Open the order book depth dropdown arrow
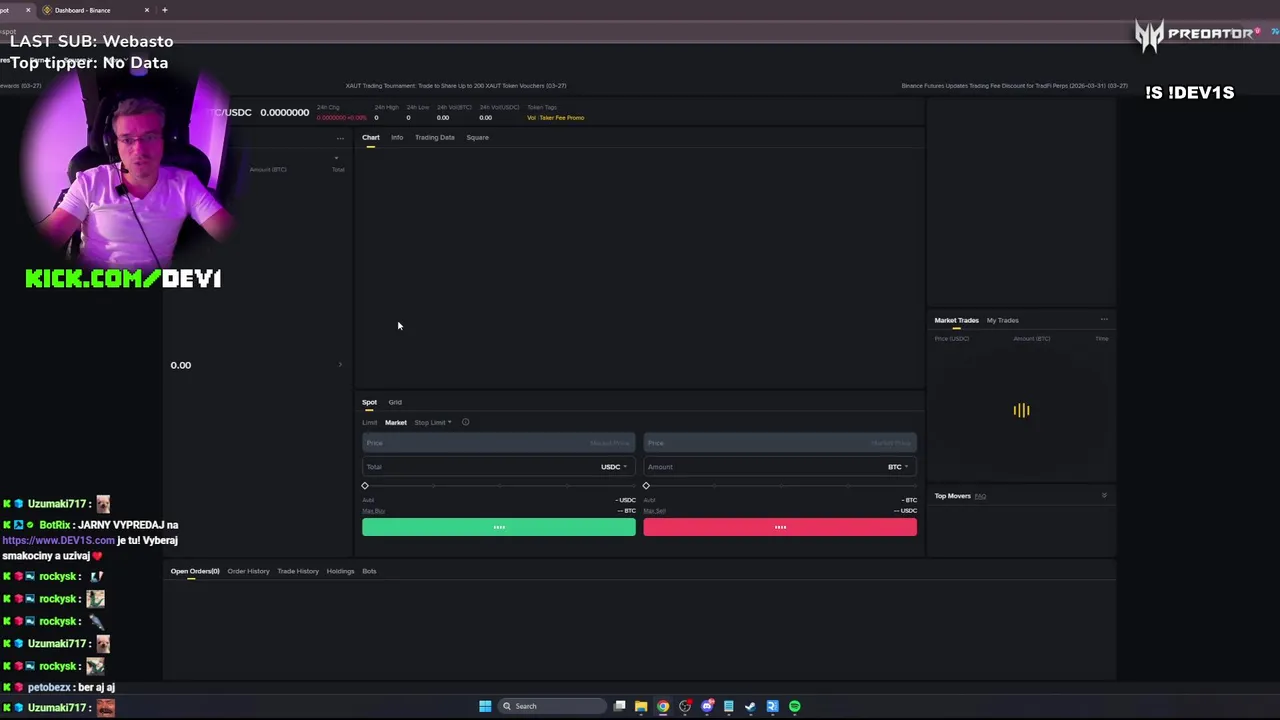Image resolution: width=1280 pixels, height=720 pixels. (x=336, y=158)
